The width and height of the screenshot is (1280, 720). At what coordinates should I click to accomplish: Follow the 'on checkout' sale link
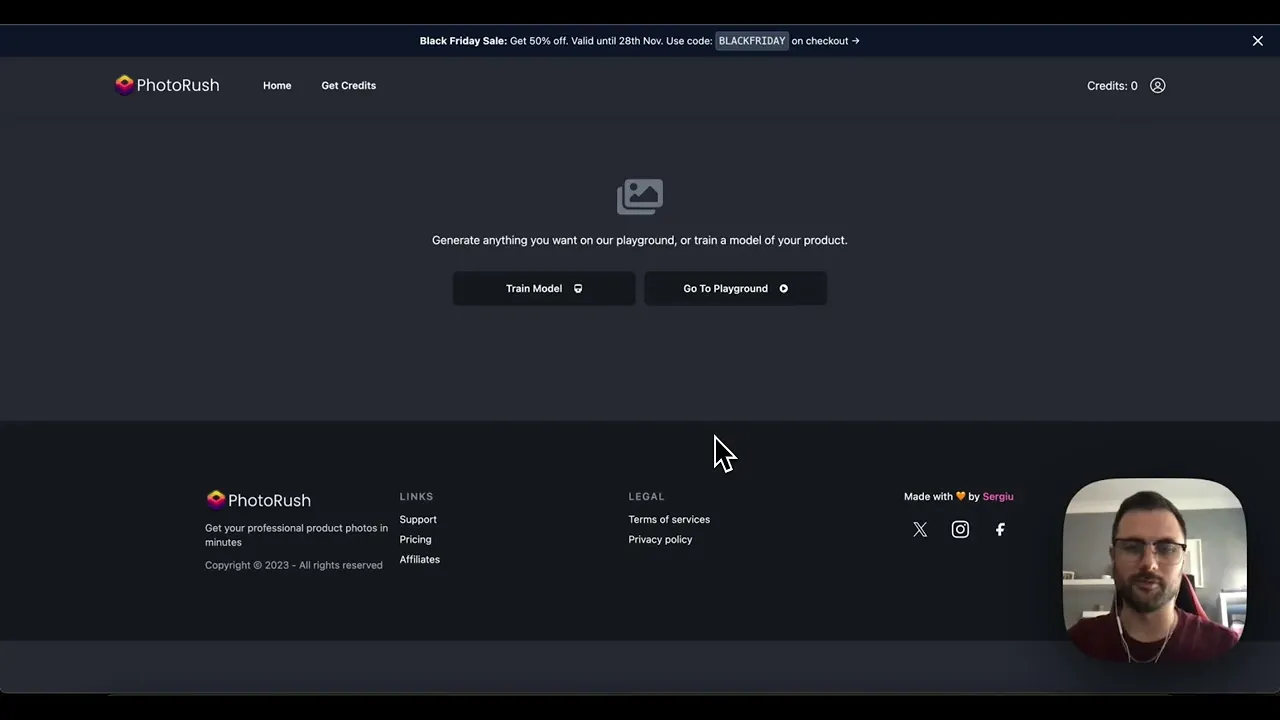pyautogui.click(x=825, y=41)
